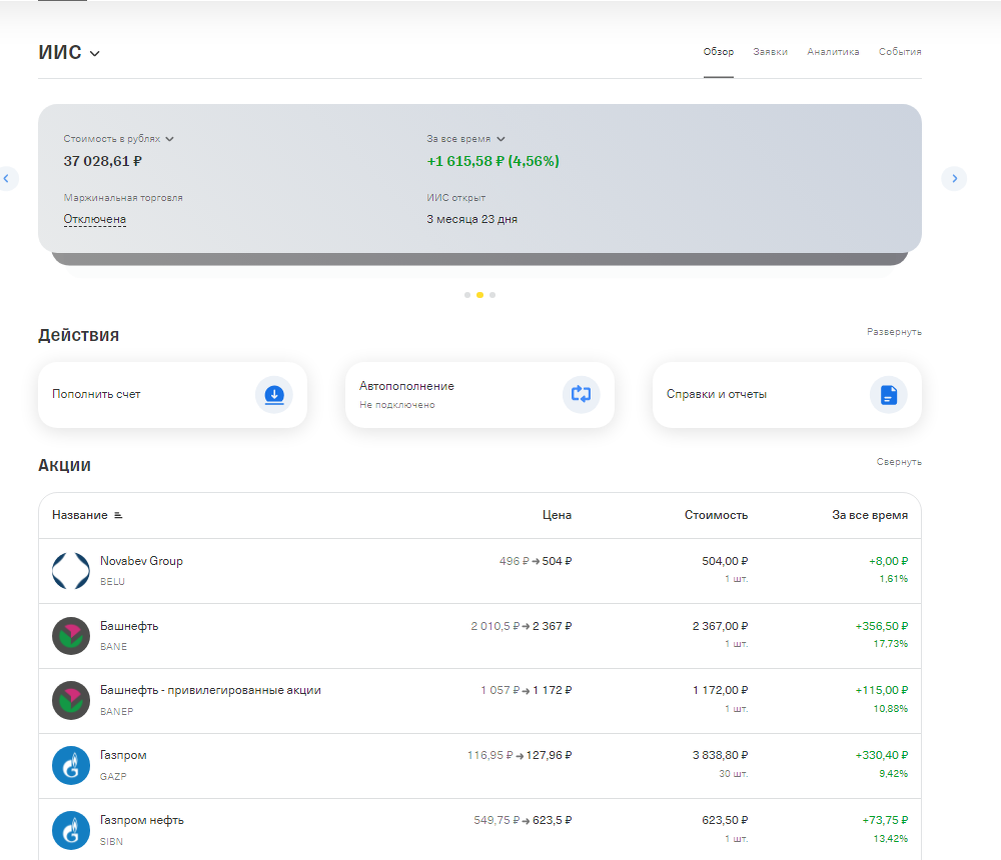Open the Автопополнение action card
1001x860 pixels.
tap(479, 395)
